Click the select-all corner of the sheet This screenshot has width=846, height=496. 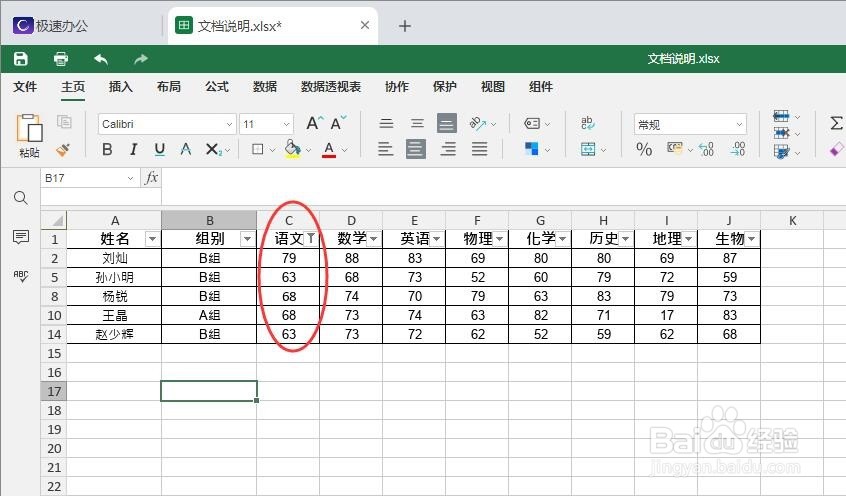click(x=54, y=220)
